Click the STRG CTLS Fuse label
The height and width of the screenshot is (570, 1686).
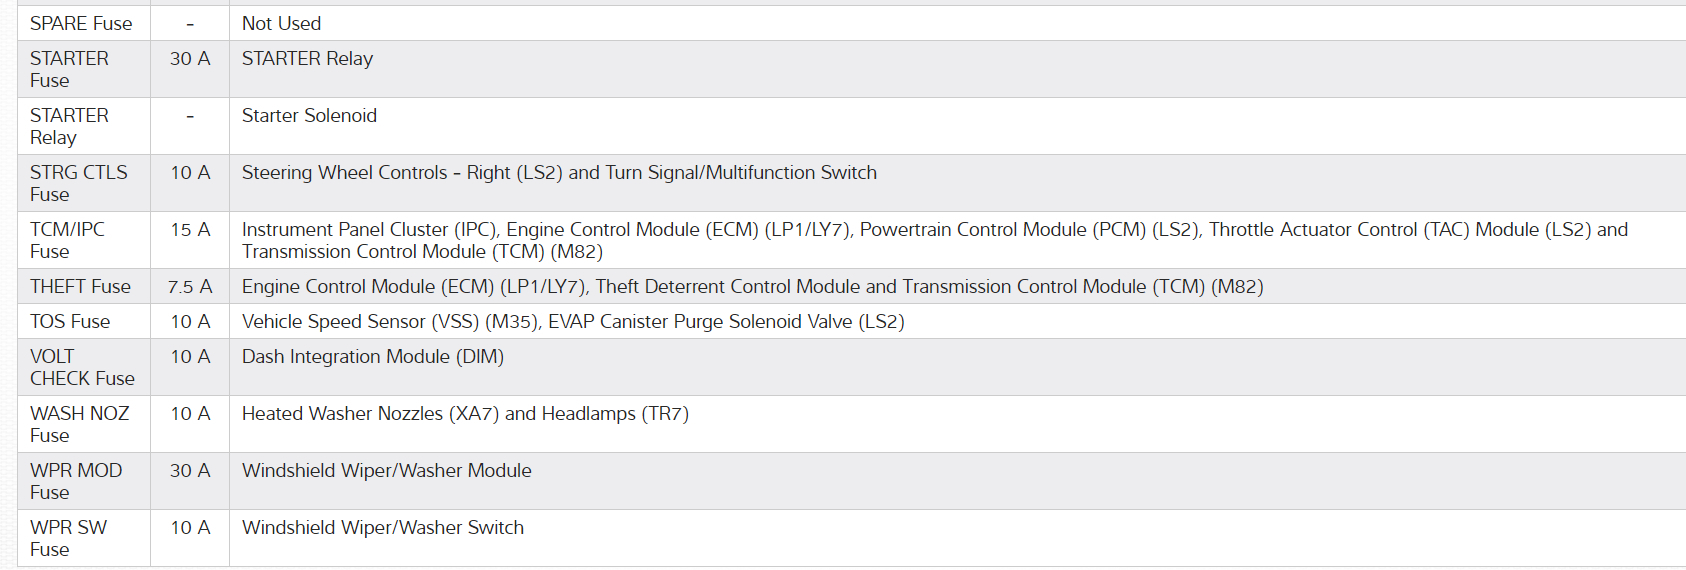tap(78, 183)
